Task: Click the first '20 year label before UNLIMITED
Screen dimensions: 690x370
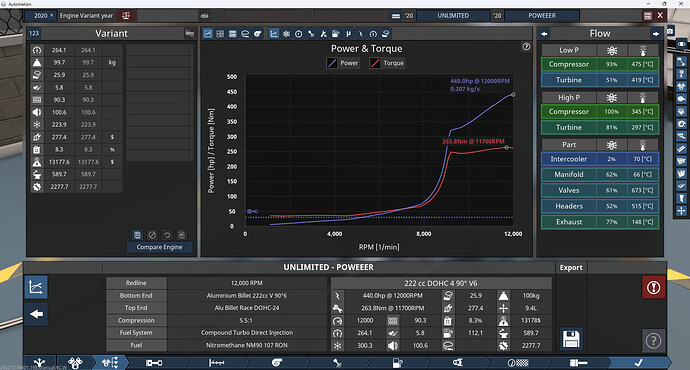Action: click(x=409, y=15)
